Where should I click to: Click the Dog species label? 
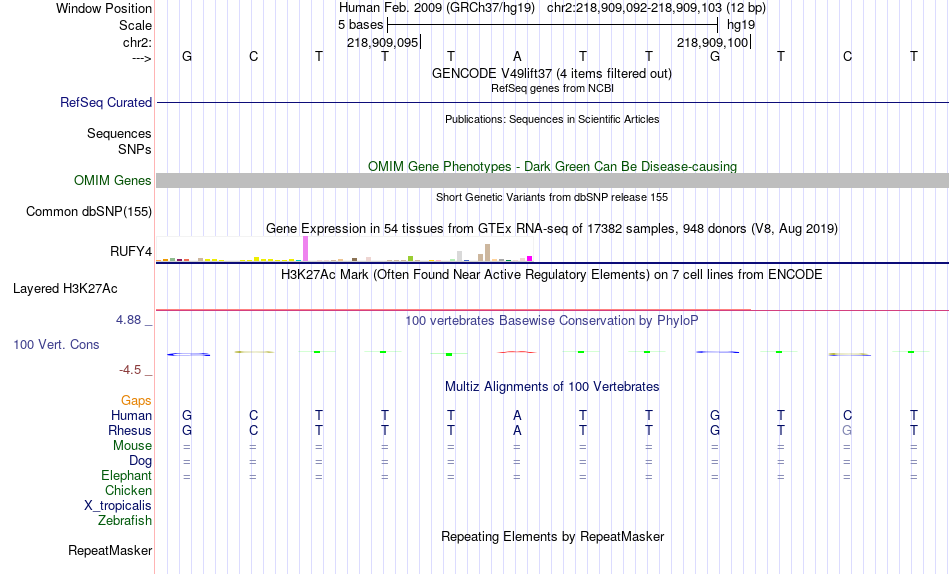pyautogui.click(x=140, y=461)
